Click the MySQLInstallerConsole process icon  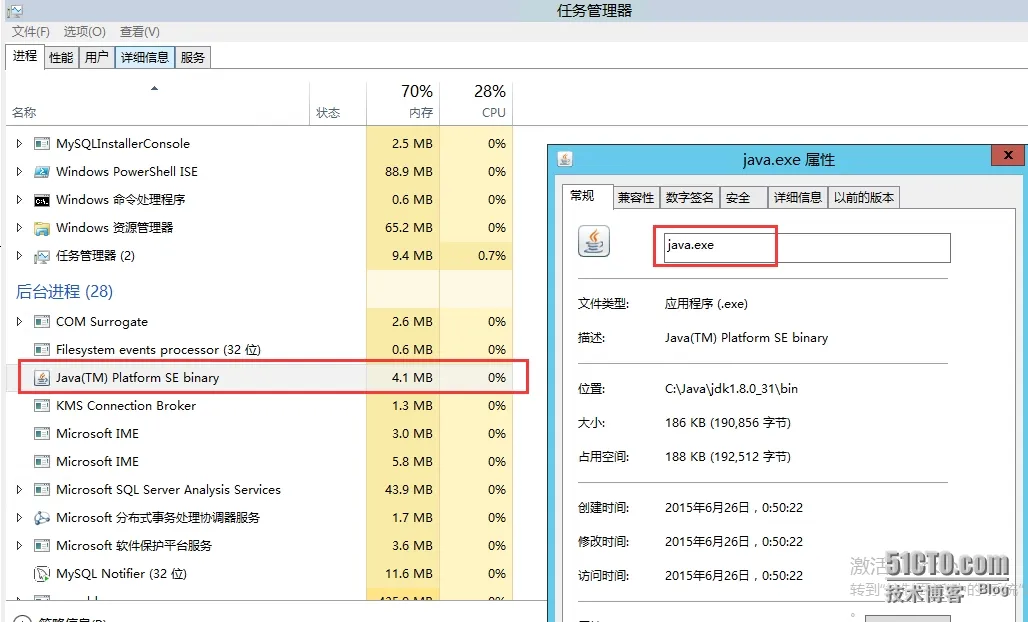[42, 144]
